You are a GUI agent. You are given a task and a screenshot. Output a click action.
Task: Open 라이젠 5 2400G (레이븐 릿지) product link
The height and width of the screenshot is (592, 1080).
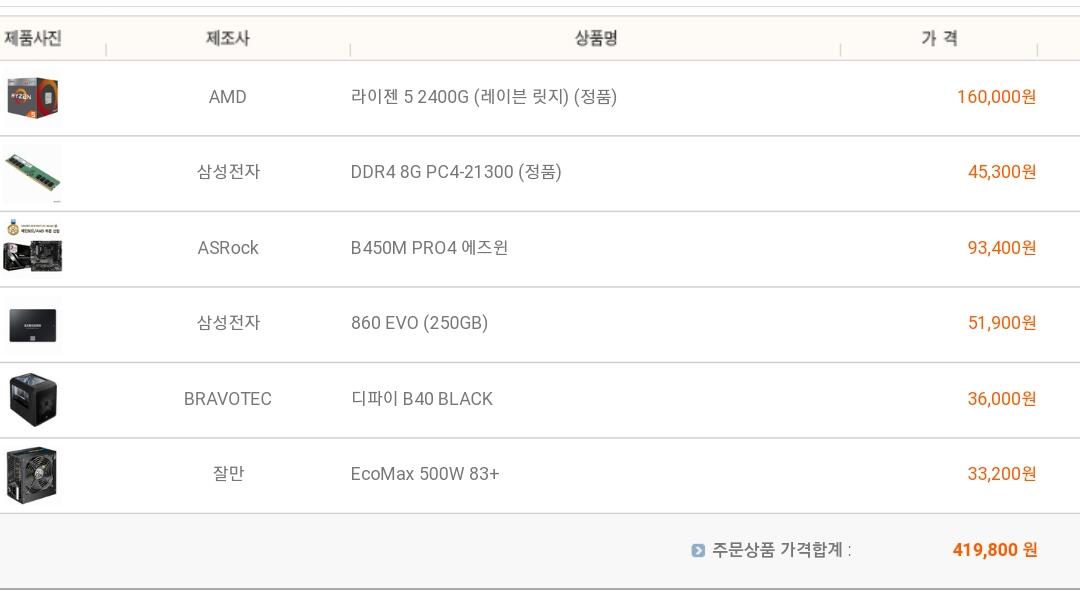[483, 97]
